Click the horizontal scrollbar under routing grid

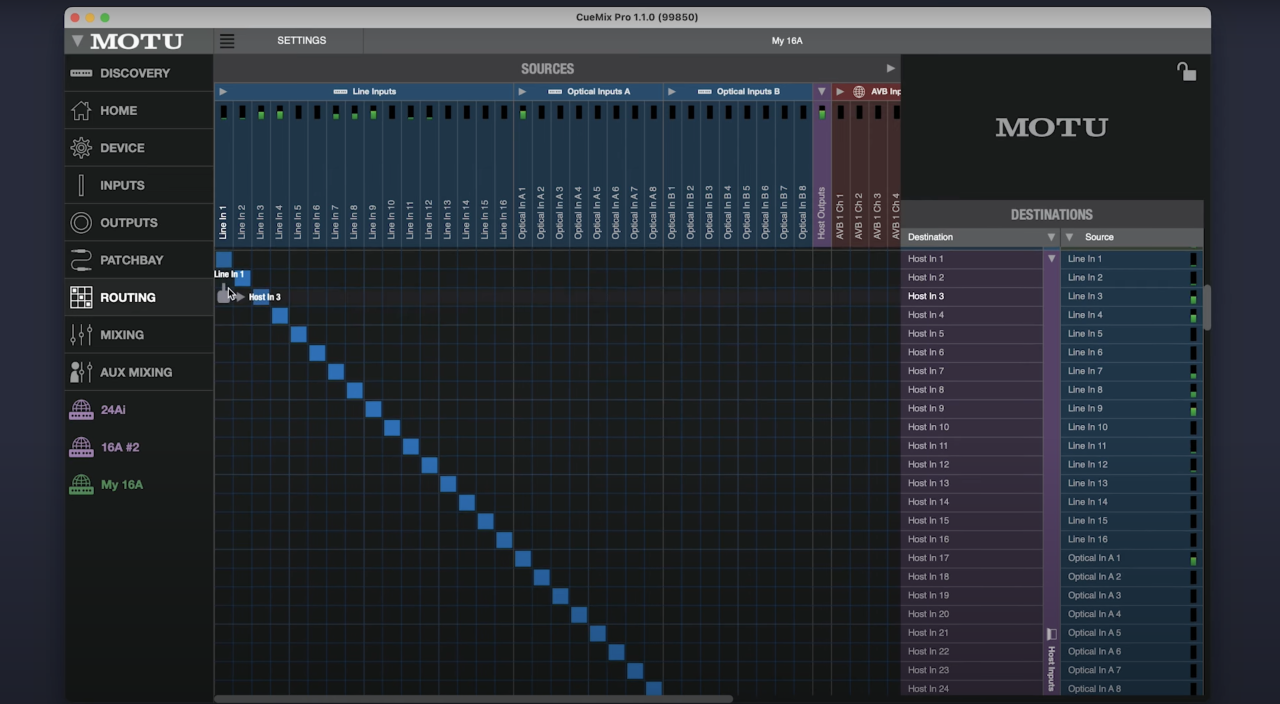[473, 699]
